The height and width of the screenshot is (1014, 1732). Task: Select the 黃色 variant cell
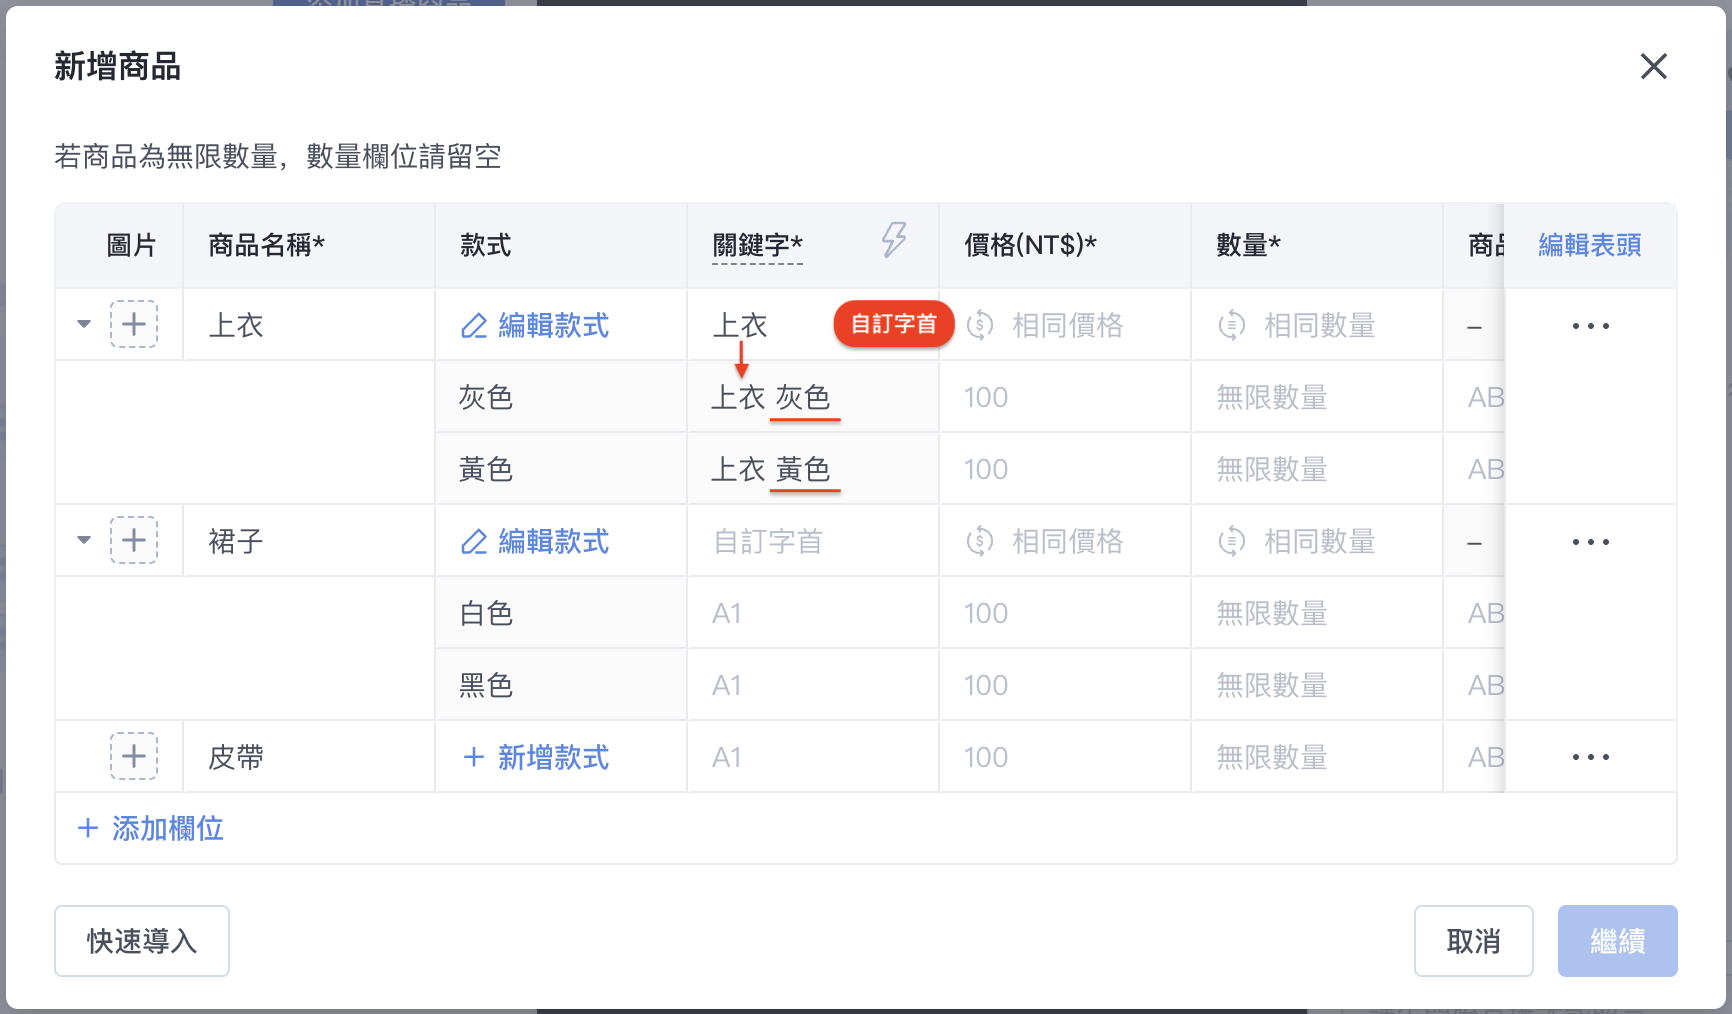(x=561, y=469)
